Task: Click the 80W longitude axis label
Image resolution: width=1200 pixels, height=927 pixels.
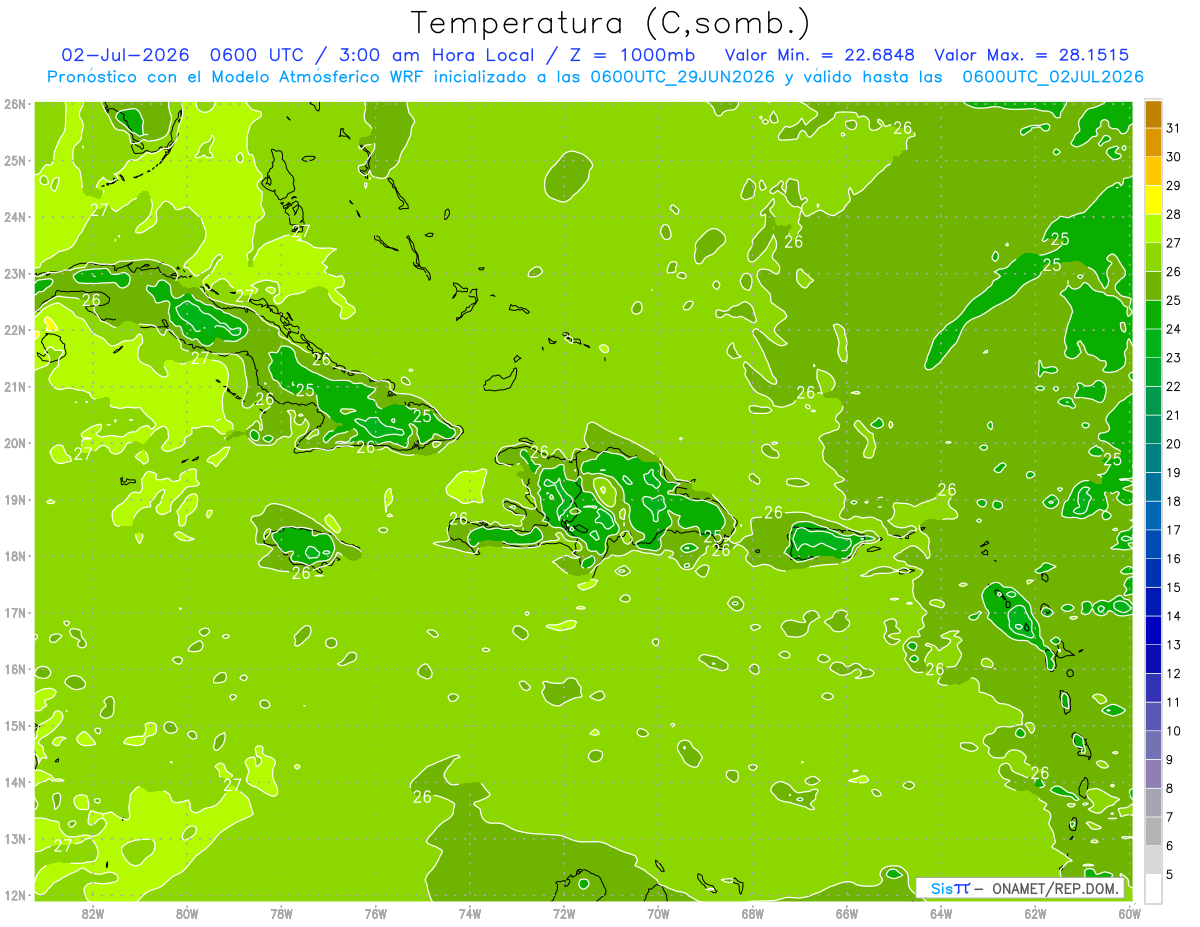Action: 187,913
